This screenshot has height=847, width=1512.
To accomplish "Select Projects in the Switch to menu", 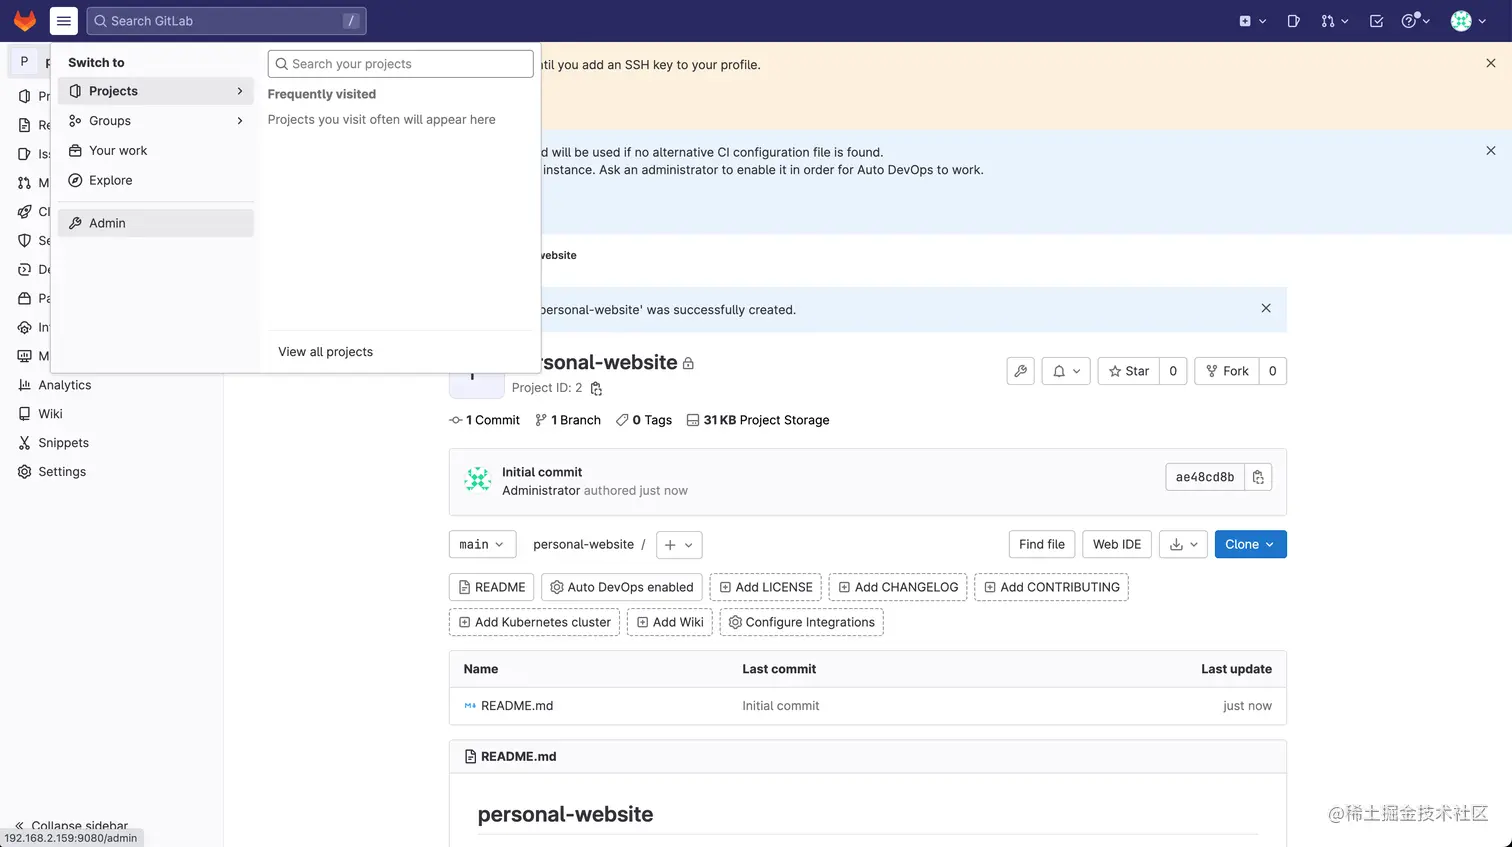I will [x=156, y=91].
